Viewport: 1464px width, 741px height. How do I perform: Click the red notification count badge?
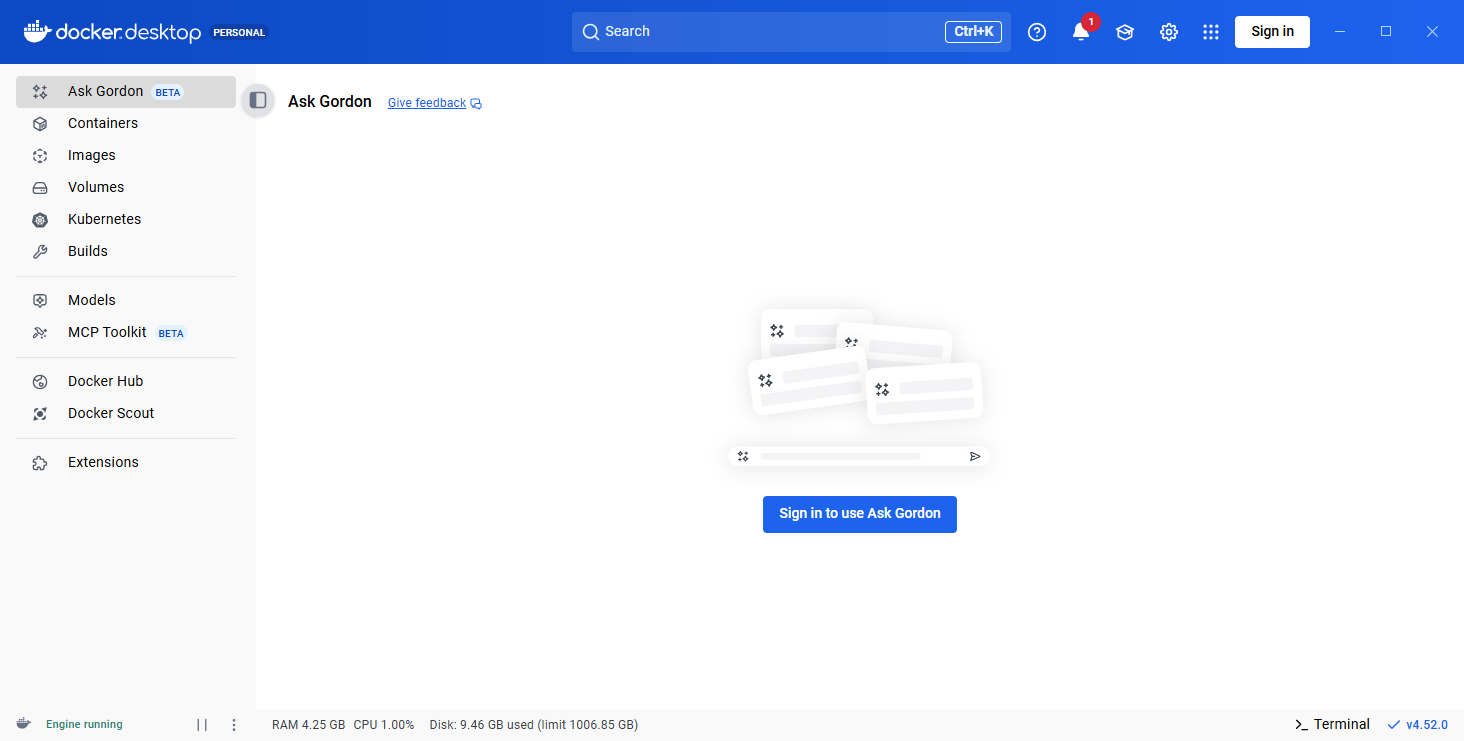1090,22
